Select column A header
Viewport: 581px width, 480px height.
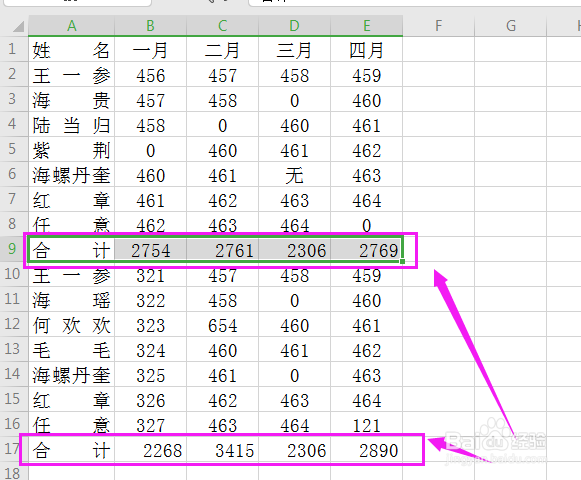tap(72, 26)
